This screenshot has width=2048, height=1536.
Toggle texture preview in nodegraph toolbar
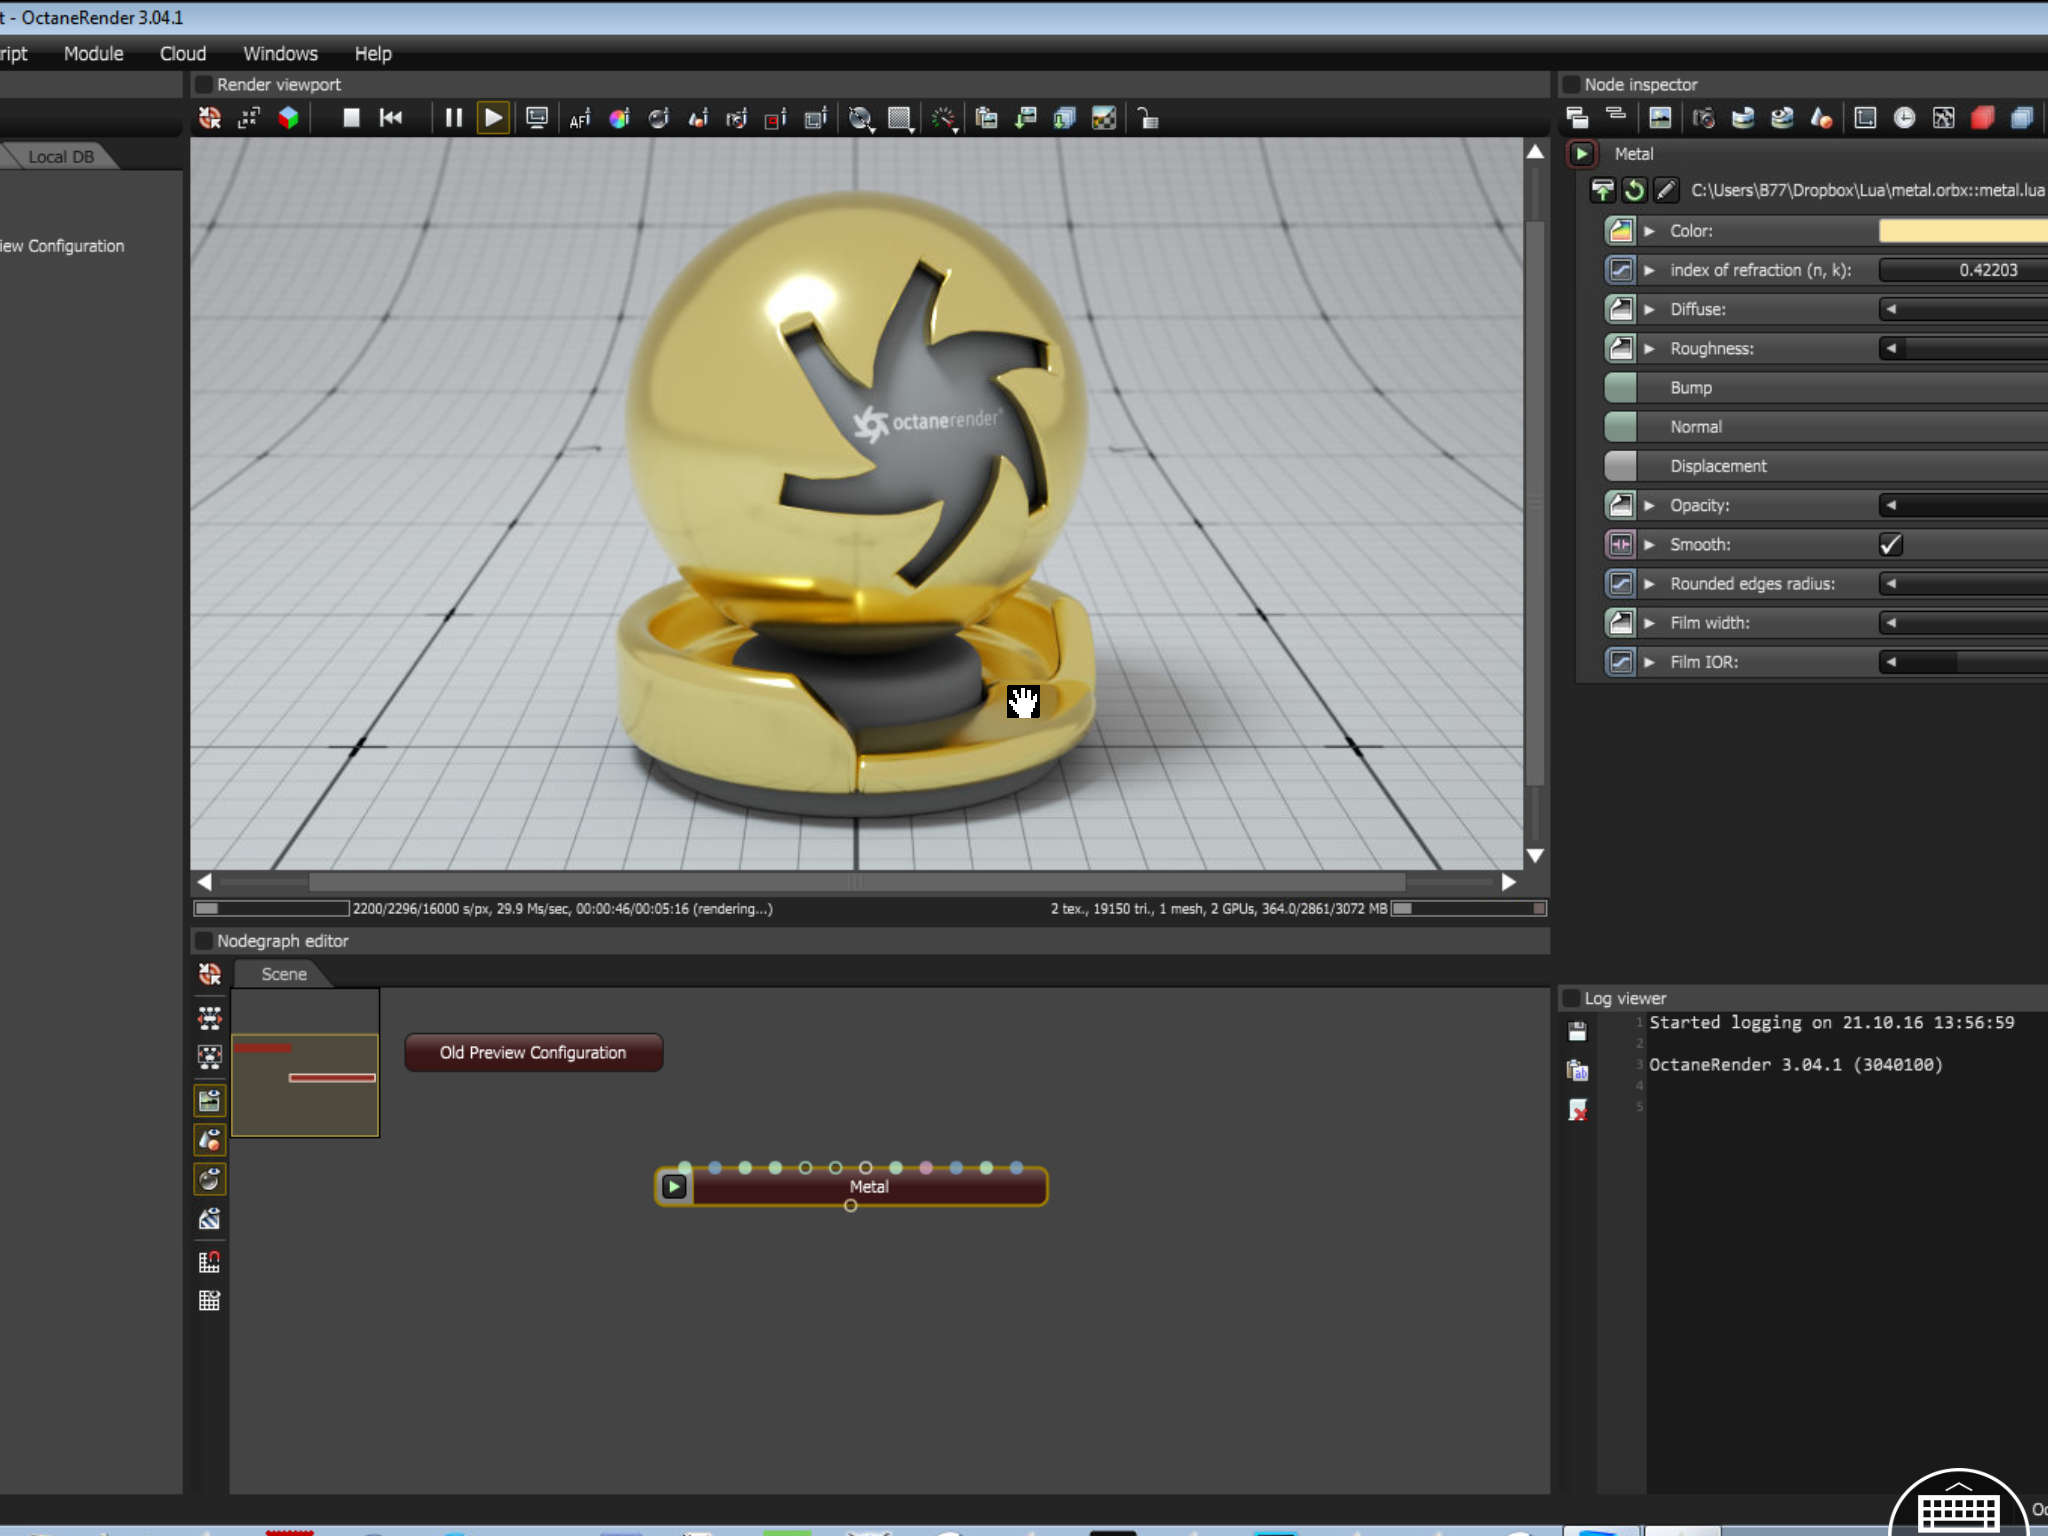[x=209, y=1219]
